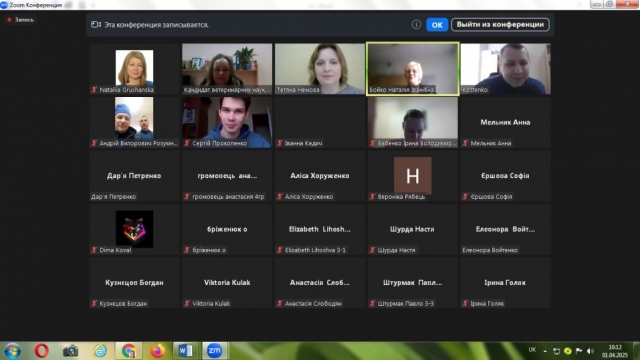The height and width of the screenshot is (360, 640).
Task: Select the Тетяна Немова video tile
Action: pos(320,69)
